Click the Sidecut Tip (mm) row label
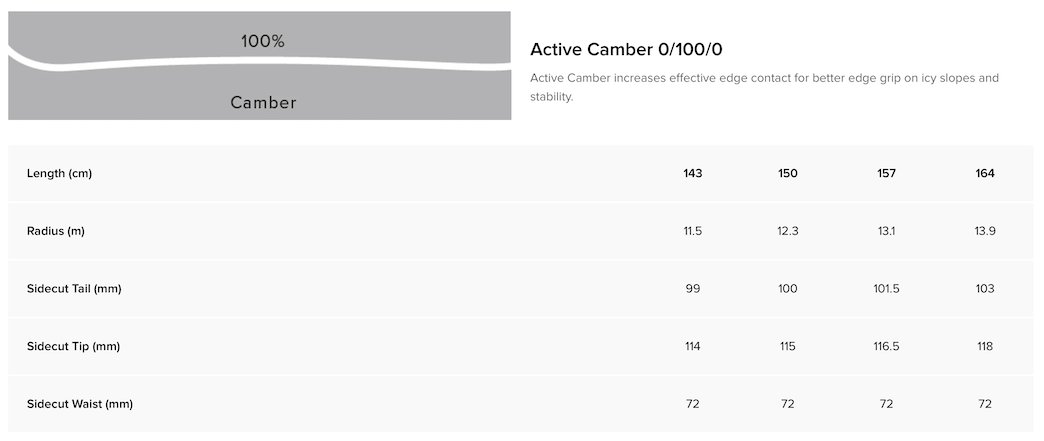The width and height of the screenshot is (1044, 441). (x=73, y=346)
